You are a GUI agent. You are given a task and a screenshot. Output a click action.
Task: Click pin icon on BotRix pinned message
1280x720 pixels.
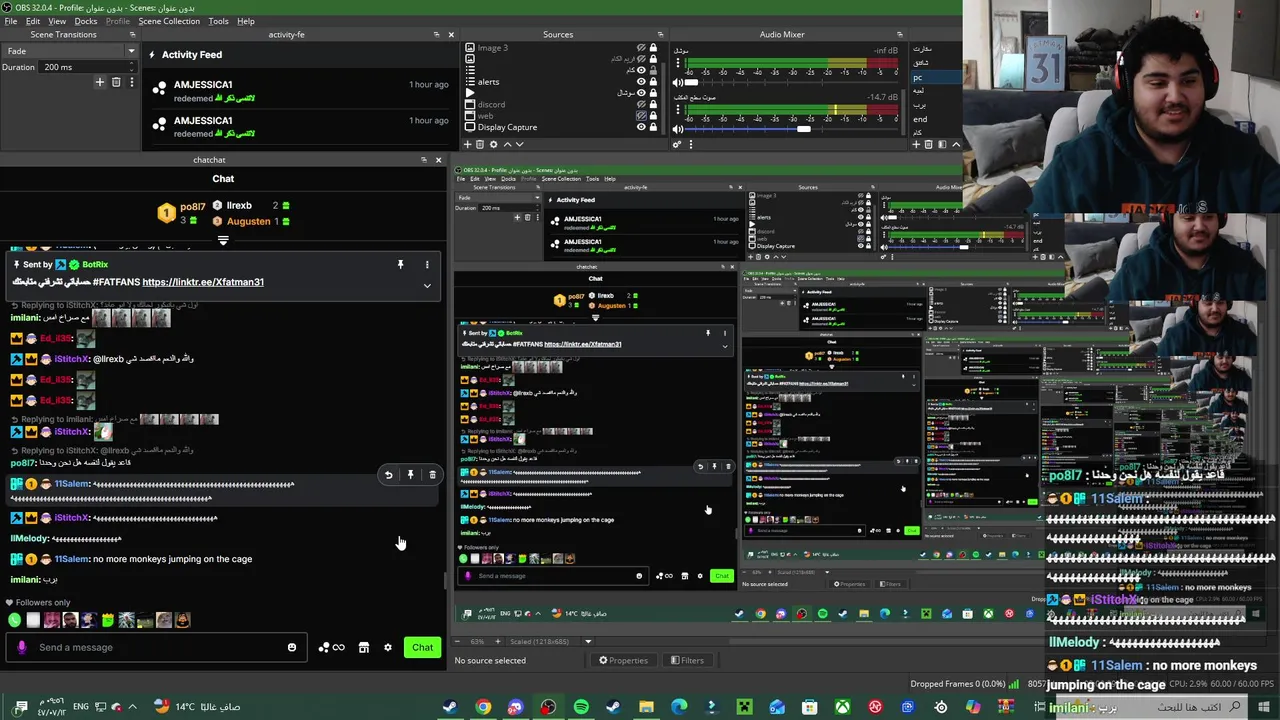pos(400,264)
